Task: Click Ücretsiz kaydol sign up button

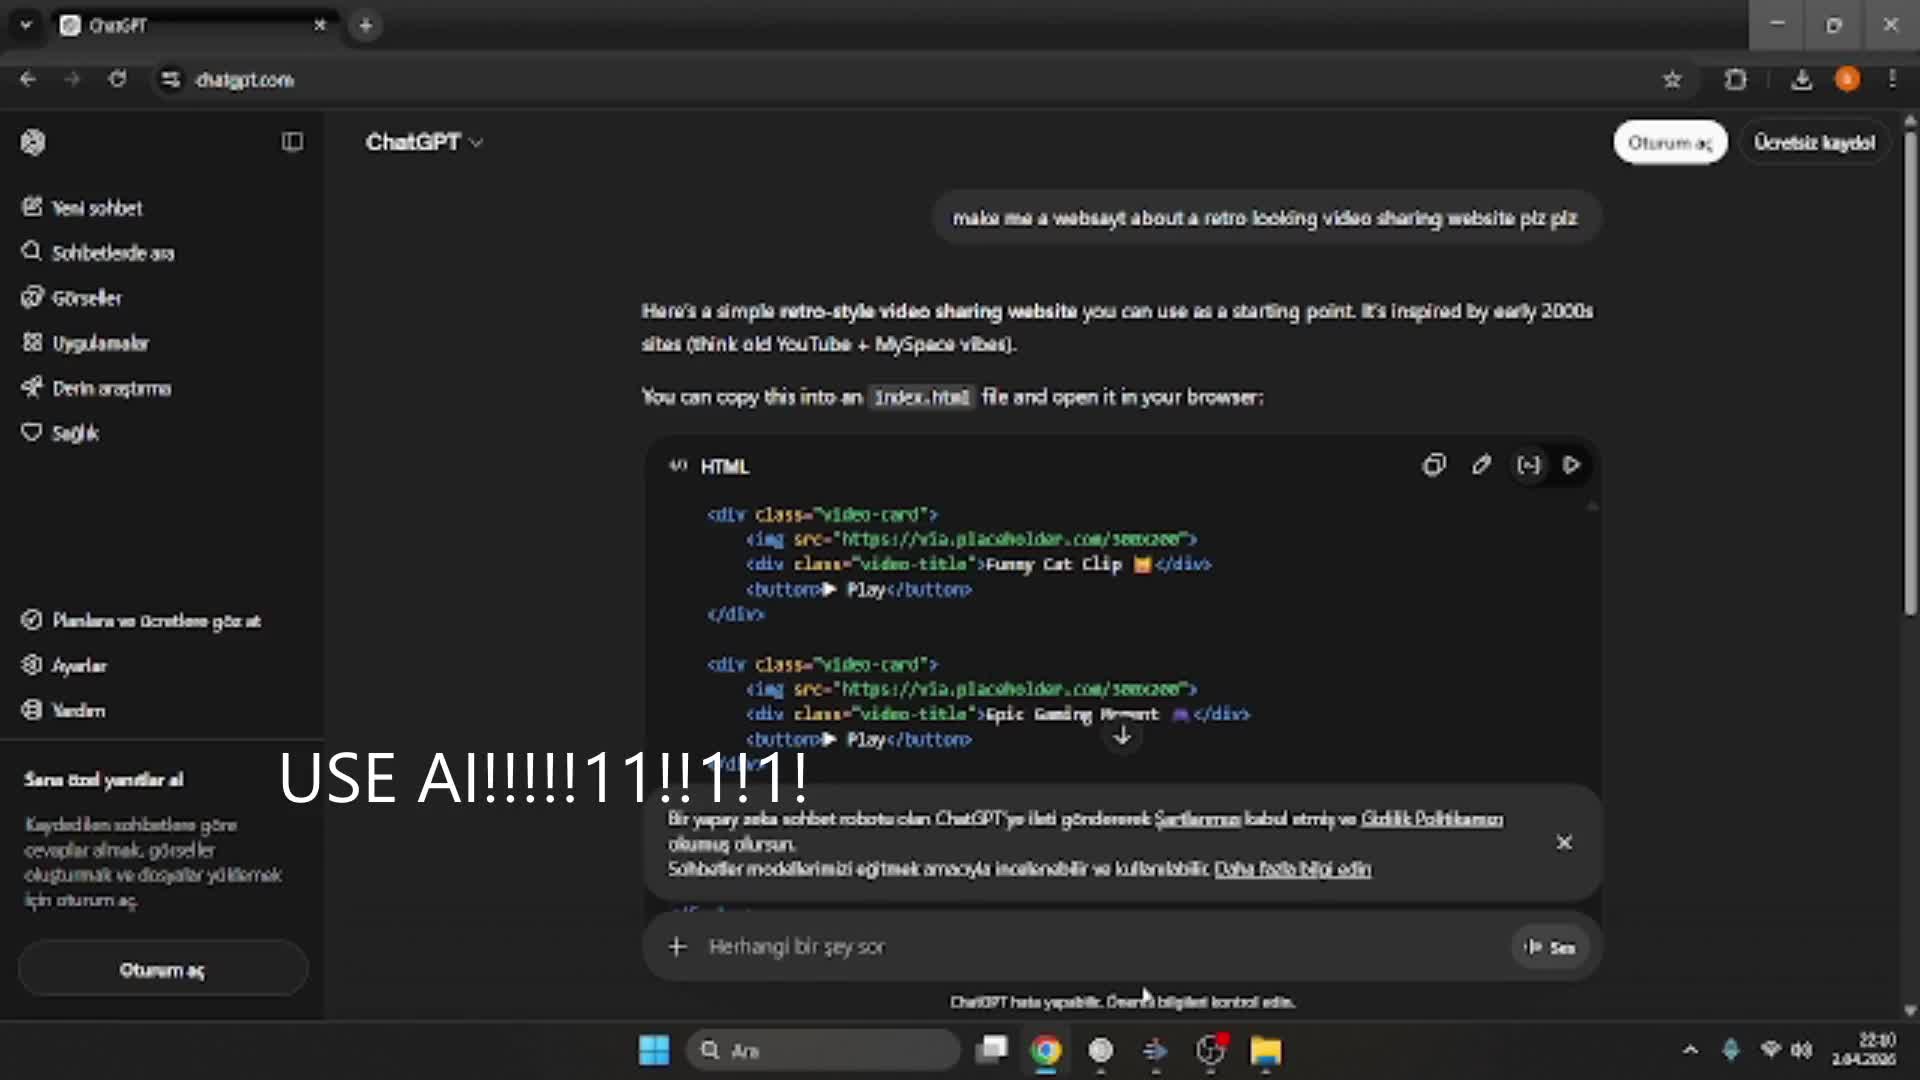Action: tap(1814, 143)
